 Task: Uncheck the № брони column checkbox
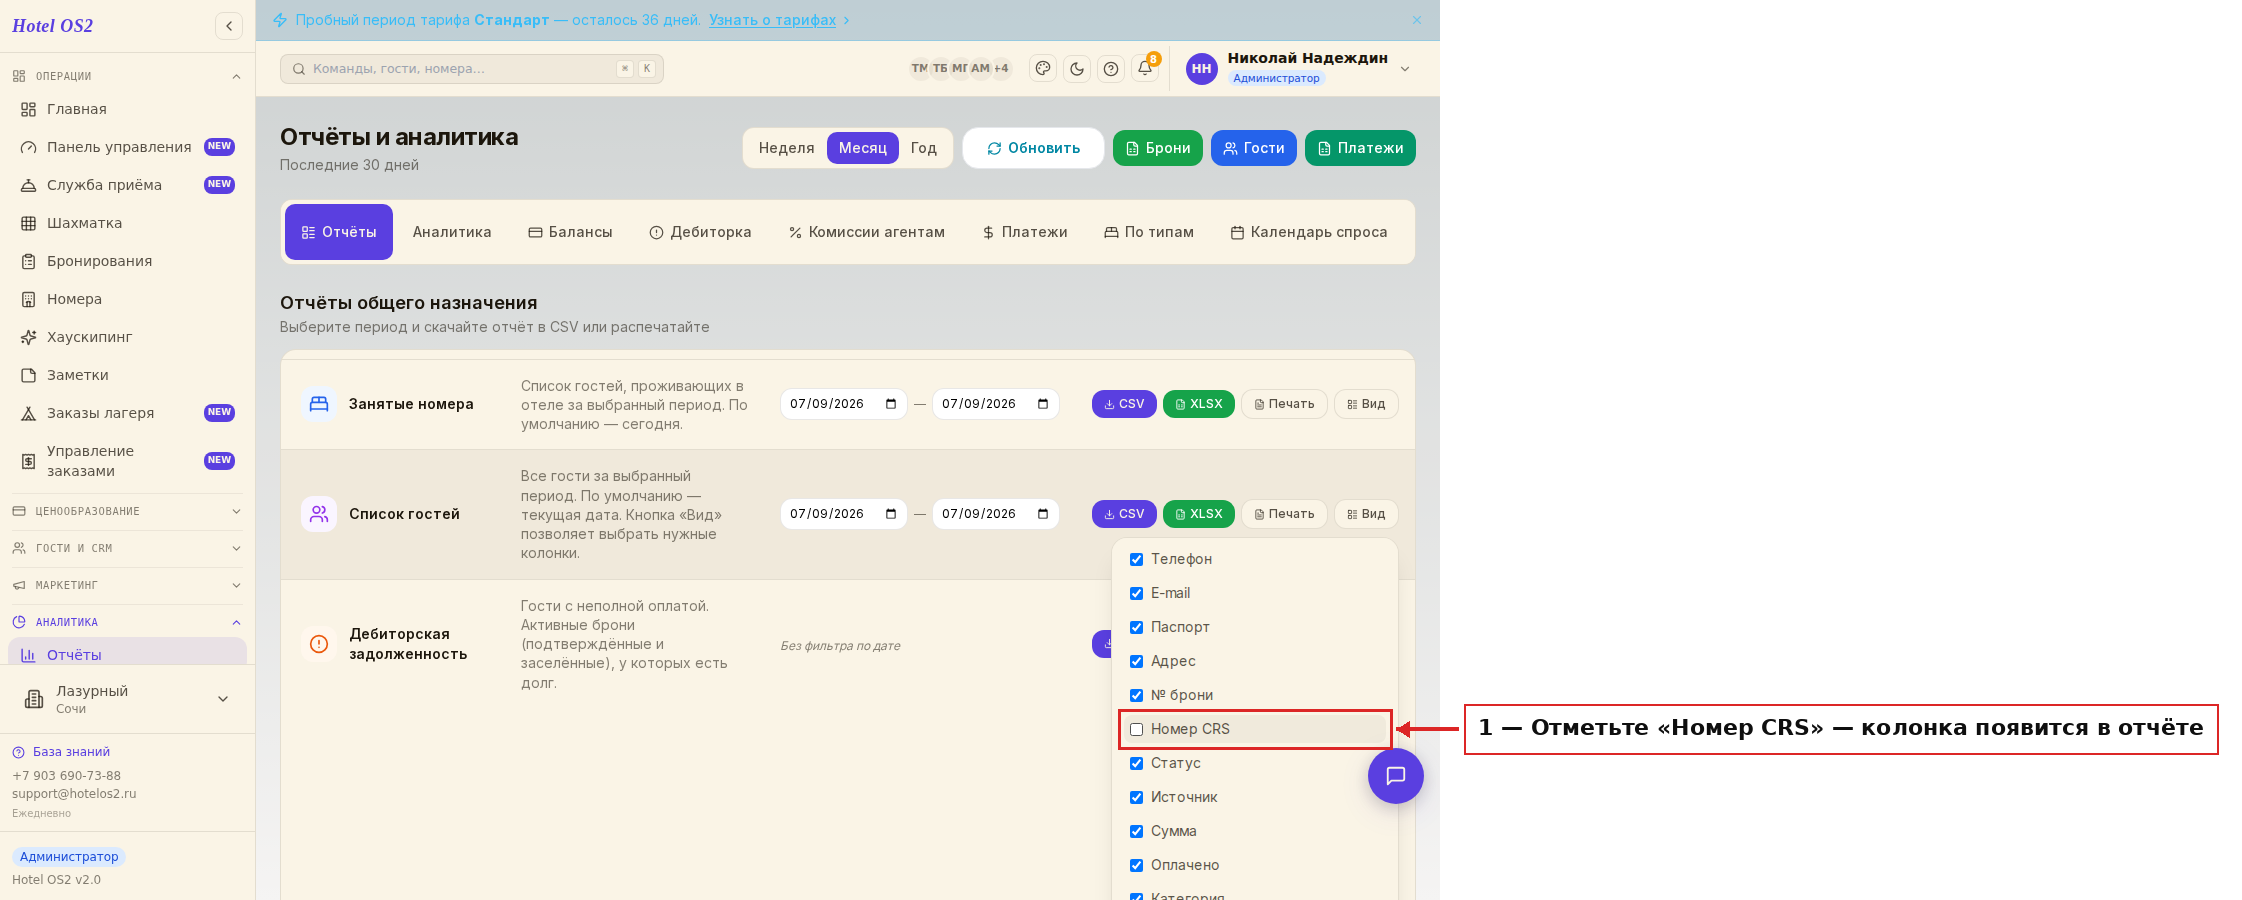1136,695
